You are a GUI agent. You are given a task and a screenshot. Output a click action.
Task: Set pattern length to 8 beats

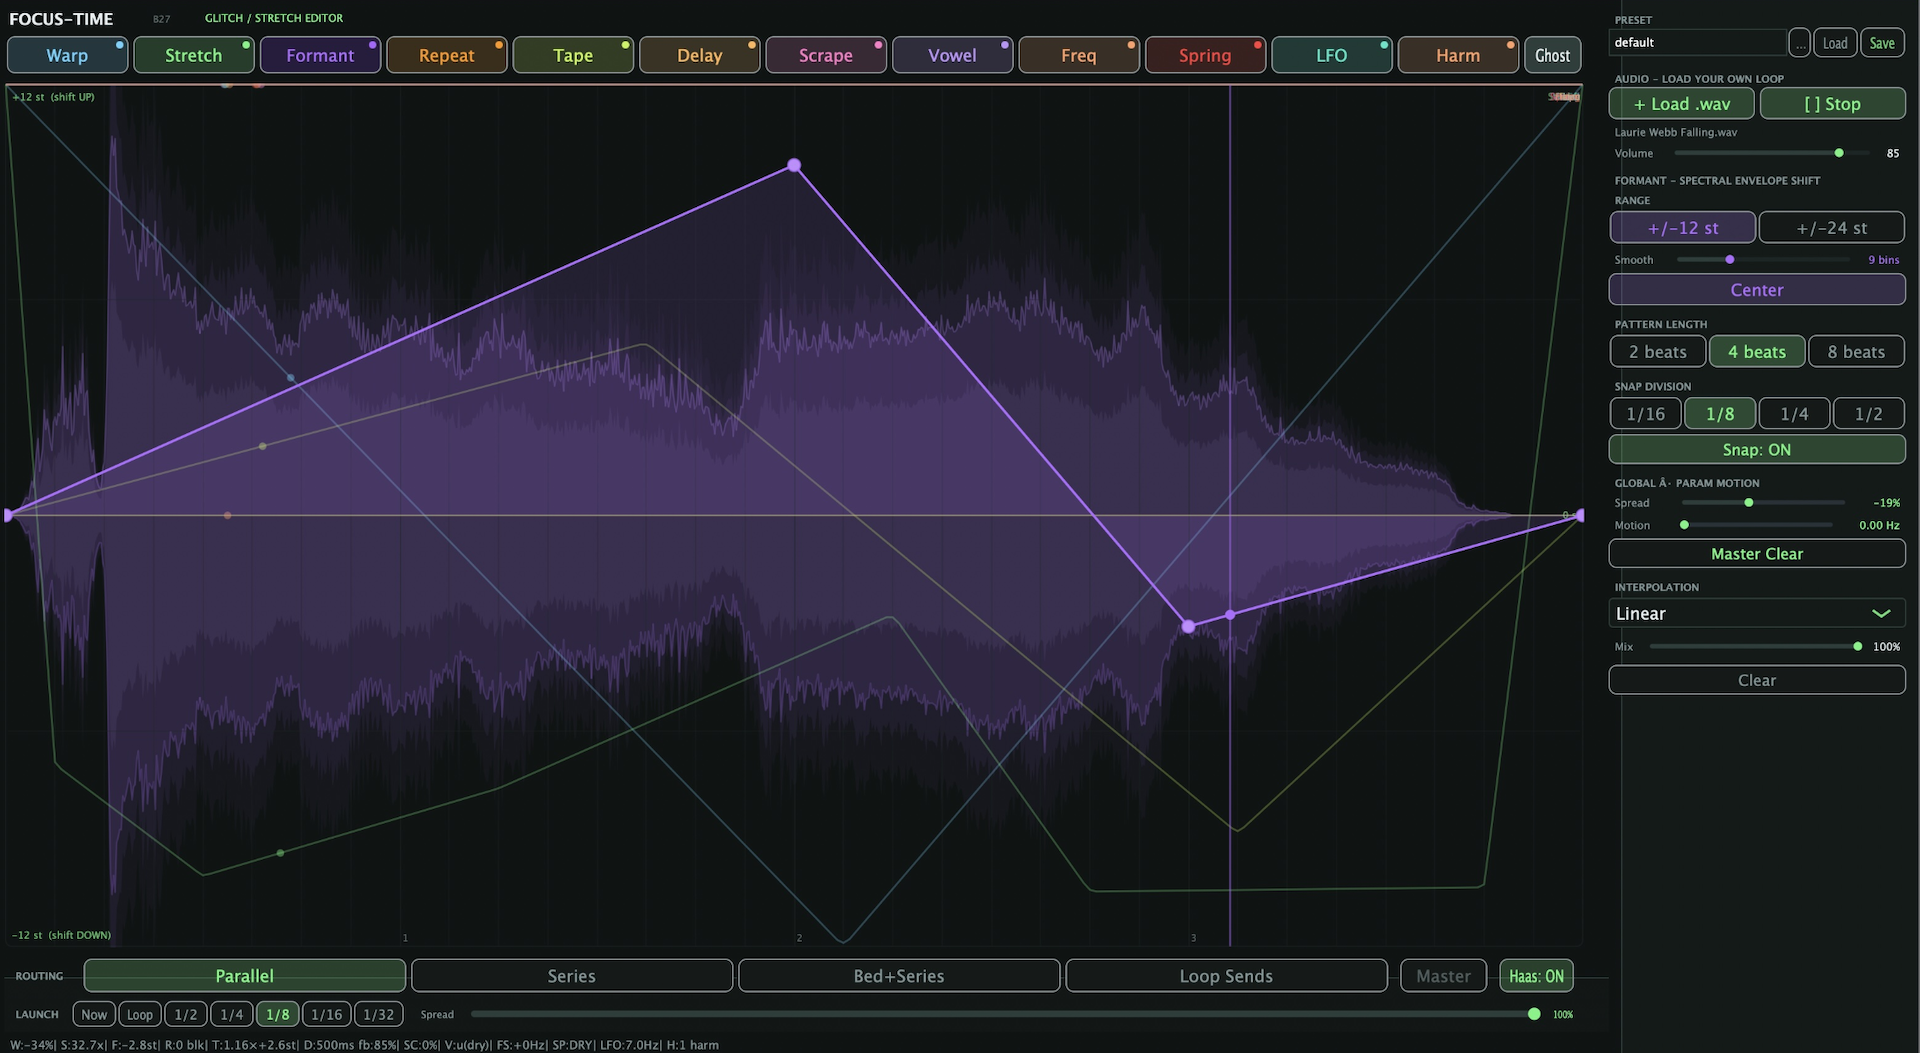coord(1856,352)
